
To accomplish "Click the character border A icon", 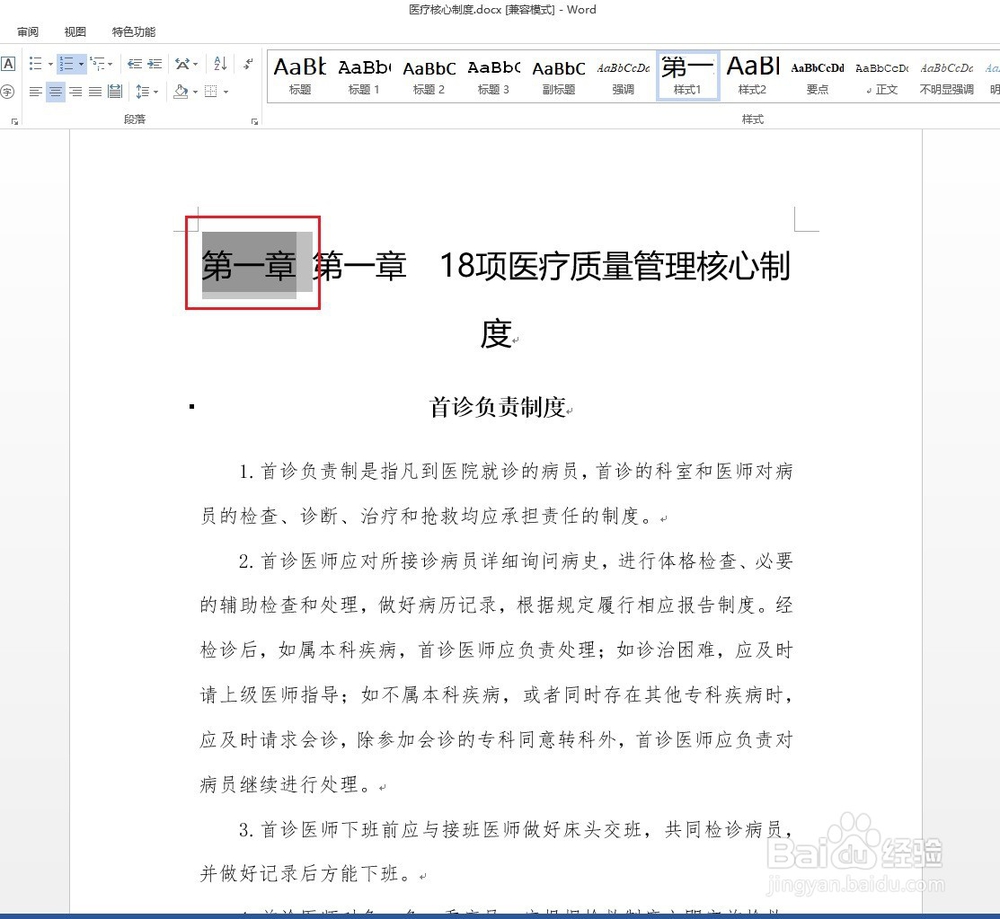I will tap(8, 64).
